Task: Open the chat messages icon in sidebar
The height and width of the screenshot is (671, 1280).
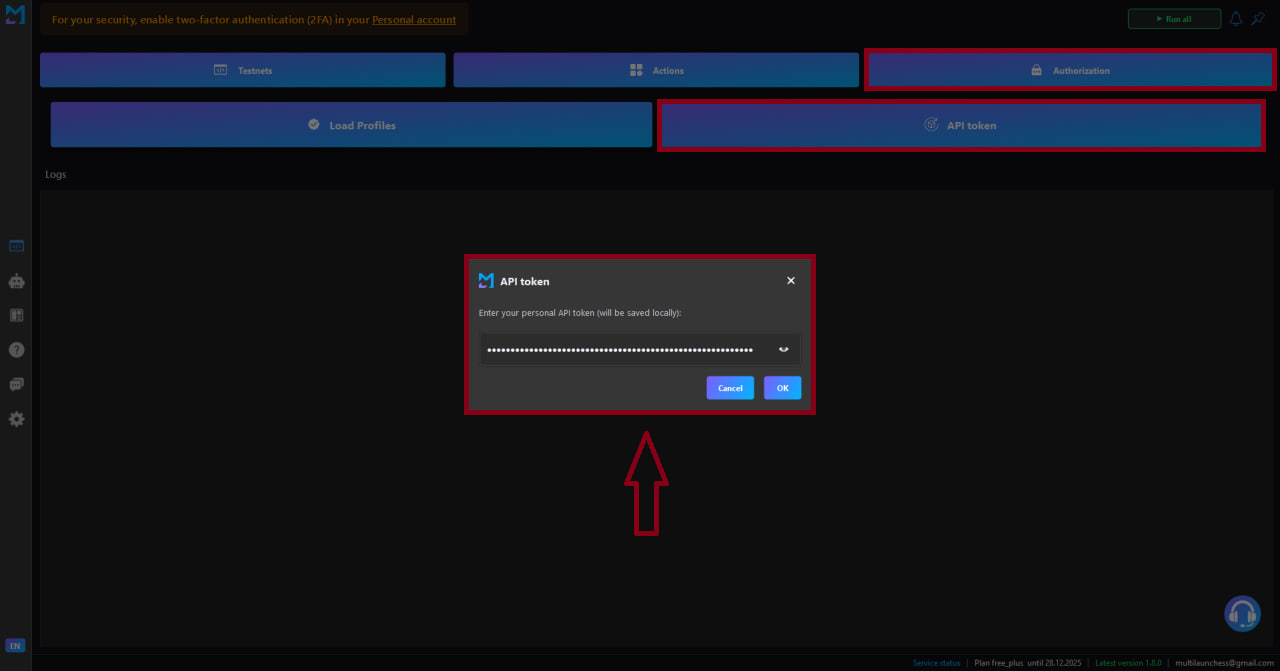Action: (x=16, y=384)
